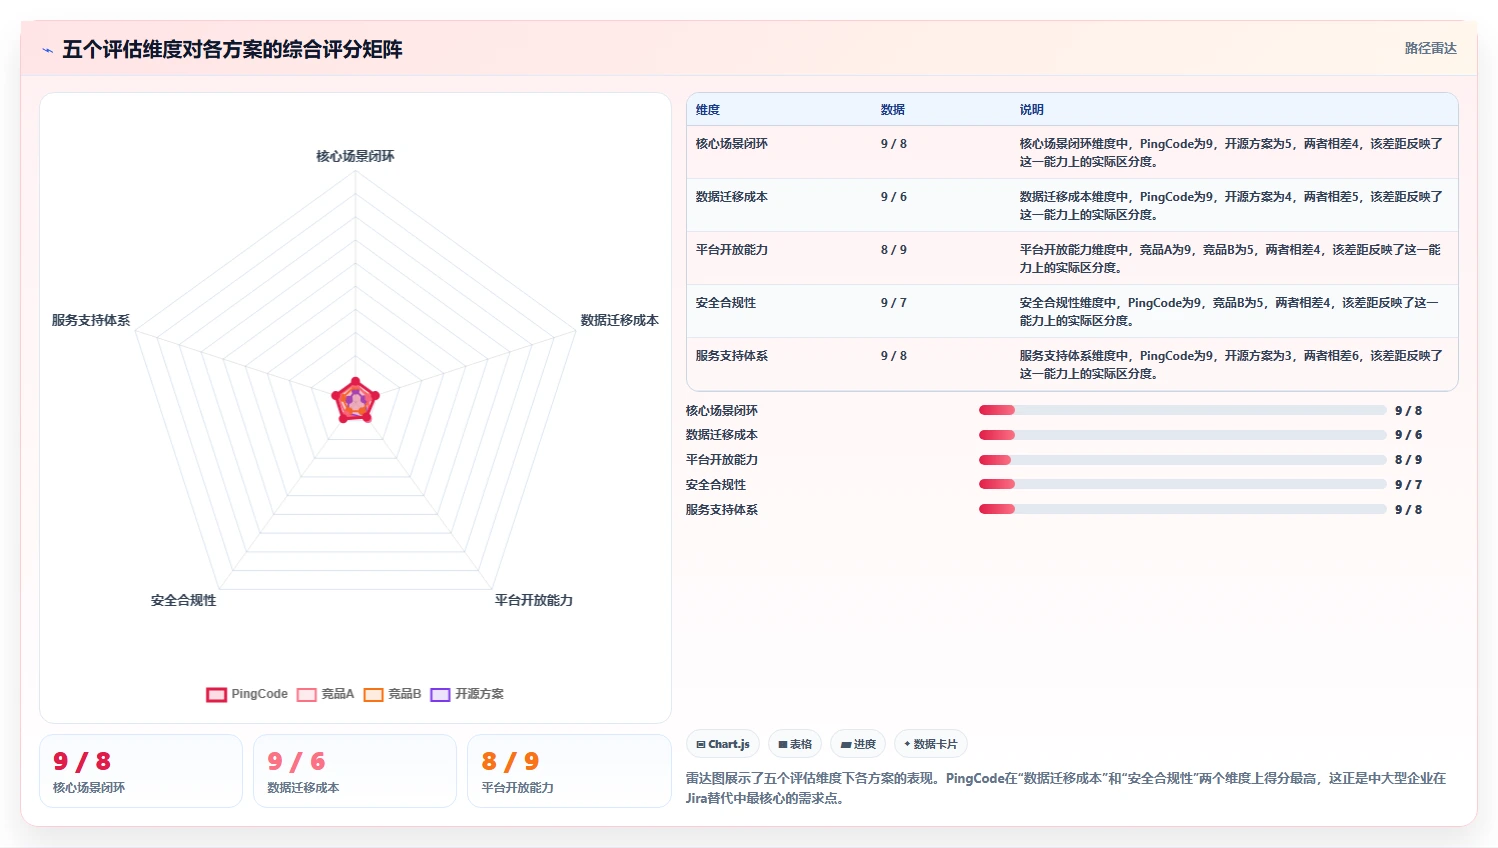Click the 9 / 6 value in the table's 数据迁移成本 row
Image resolution: width=1498 pixels, height=848 pixels.
click(894, 197)
